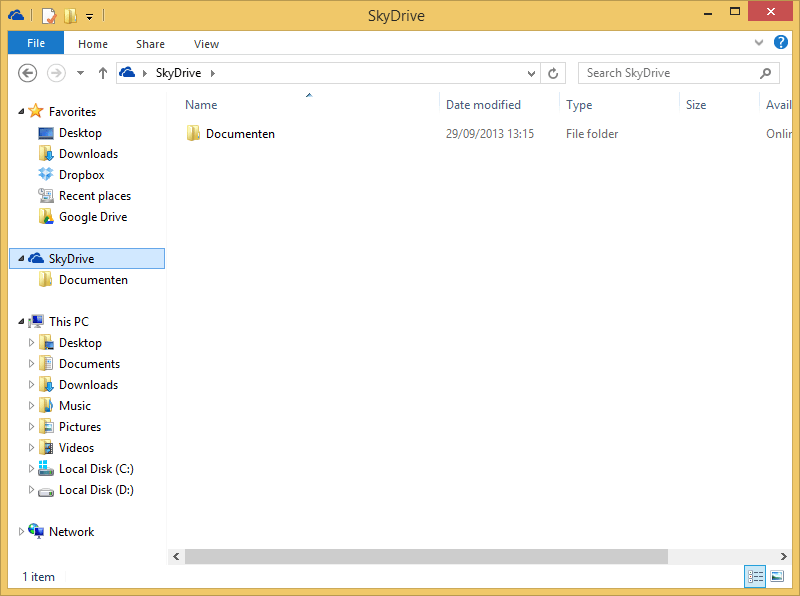Open the address bar history dropdown
Image resolution: width=800 pixels, height=596 pixels.
tap(531, 73)
